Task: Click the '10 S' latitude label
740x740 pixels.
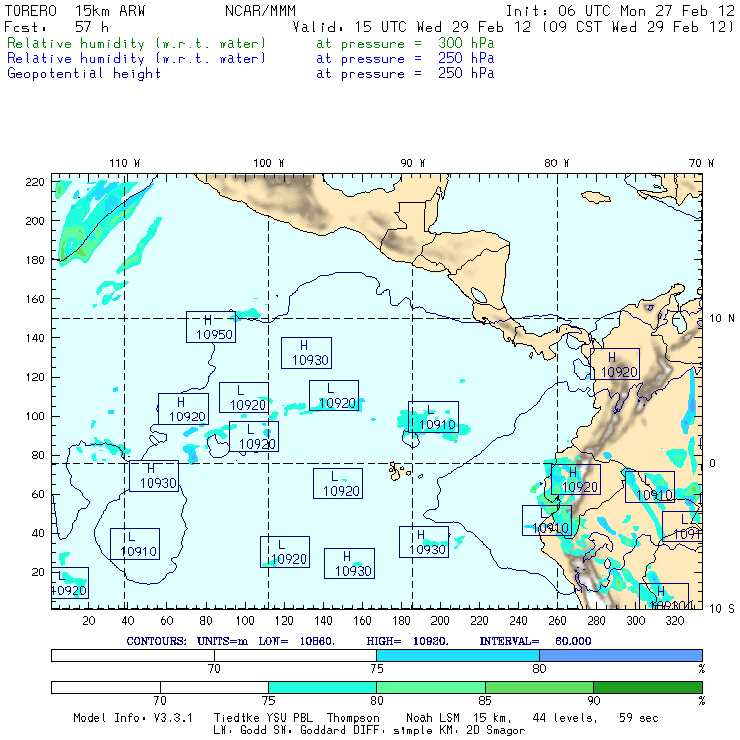Action: point(722,609)
